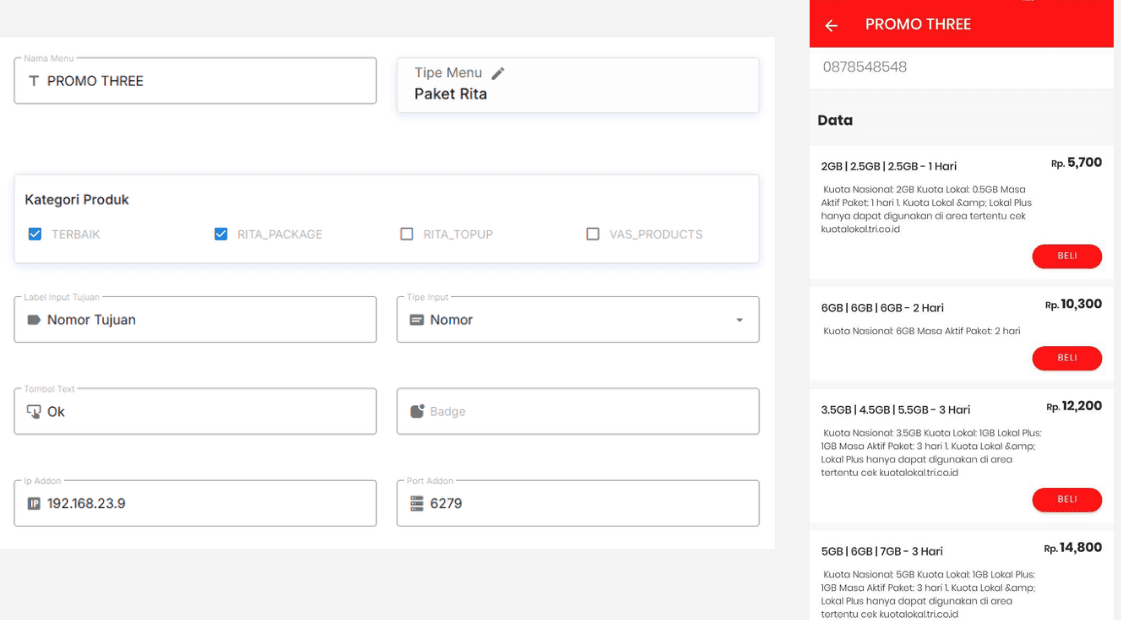Uncheck the RITA_PACKAGE checkbox

(221, 234)
